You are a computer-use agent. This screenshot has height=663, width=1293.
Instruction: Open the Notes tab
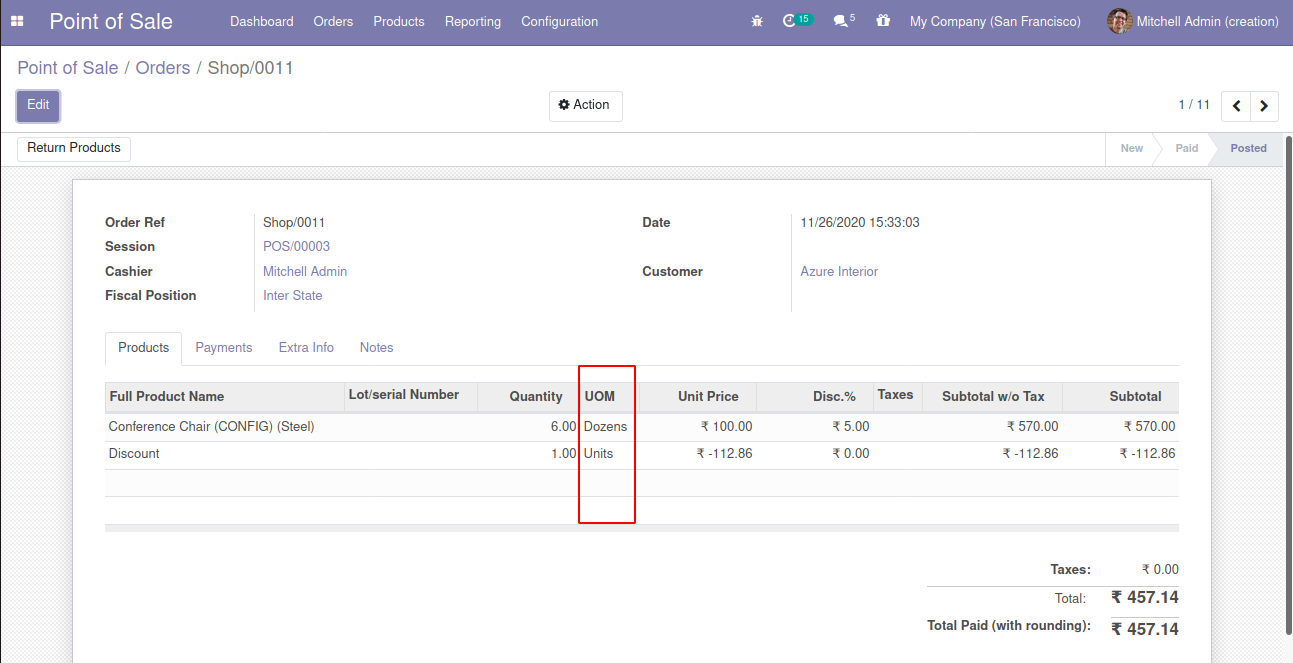pyautogui.click(x=376, y=348)
